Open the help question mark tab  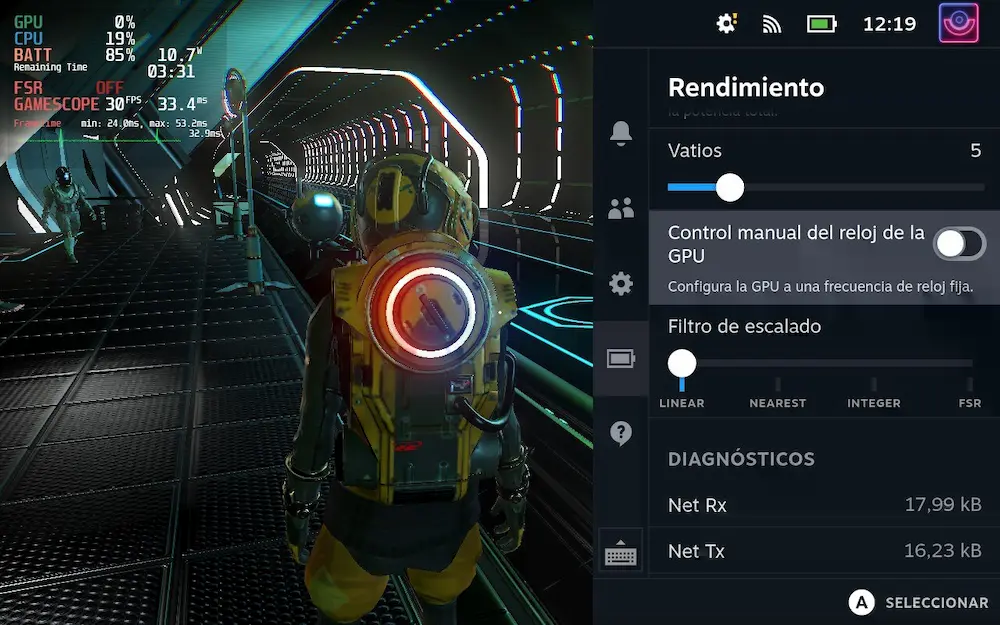point(621,434)
